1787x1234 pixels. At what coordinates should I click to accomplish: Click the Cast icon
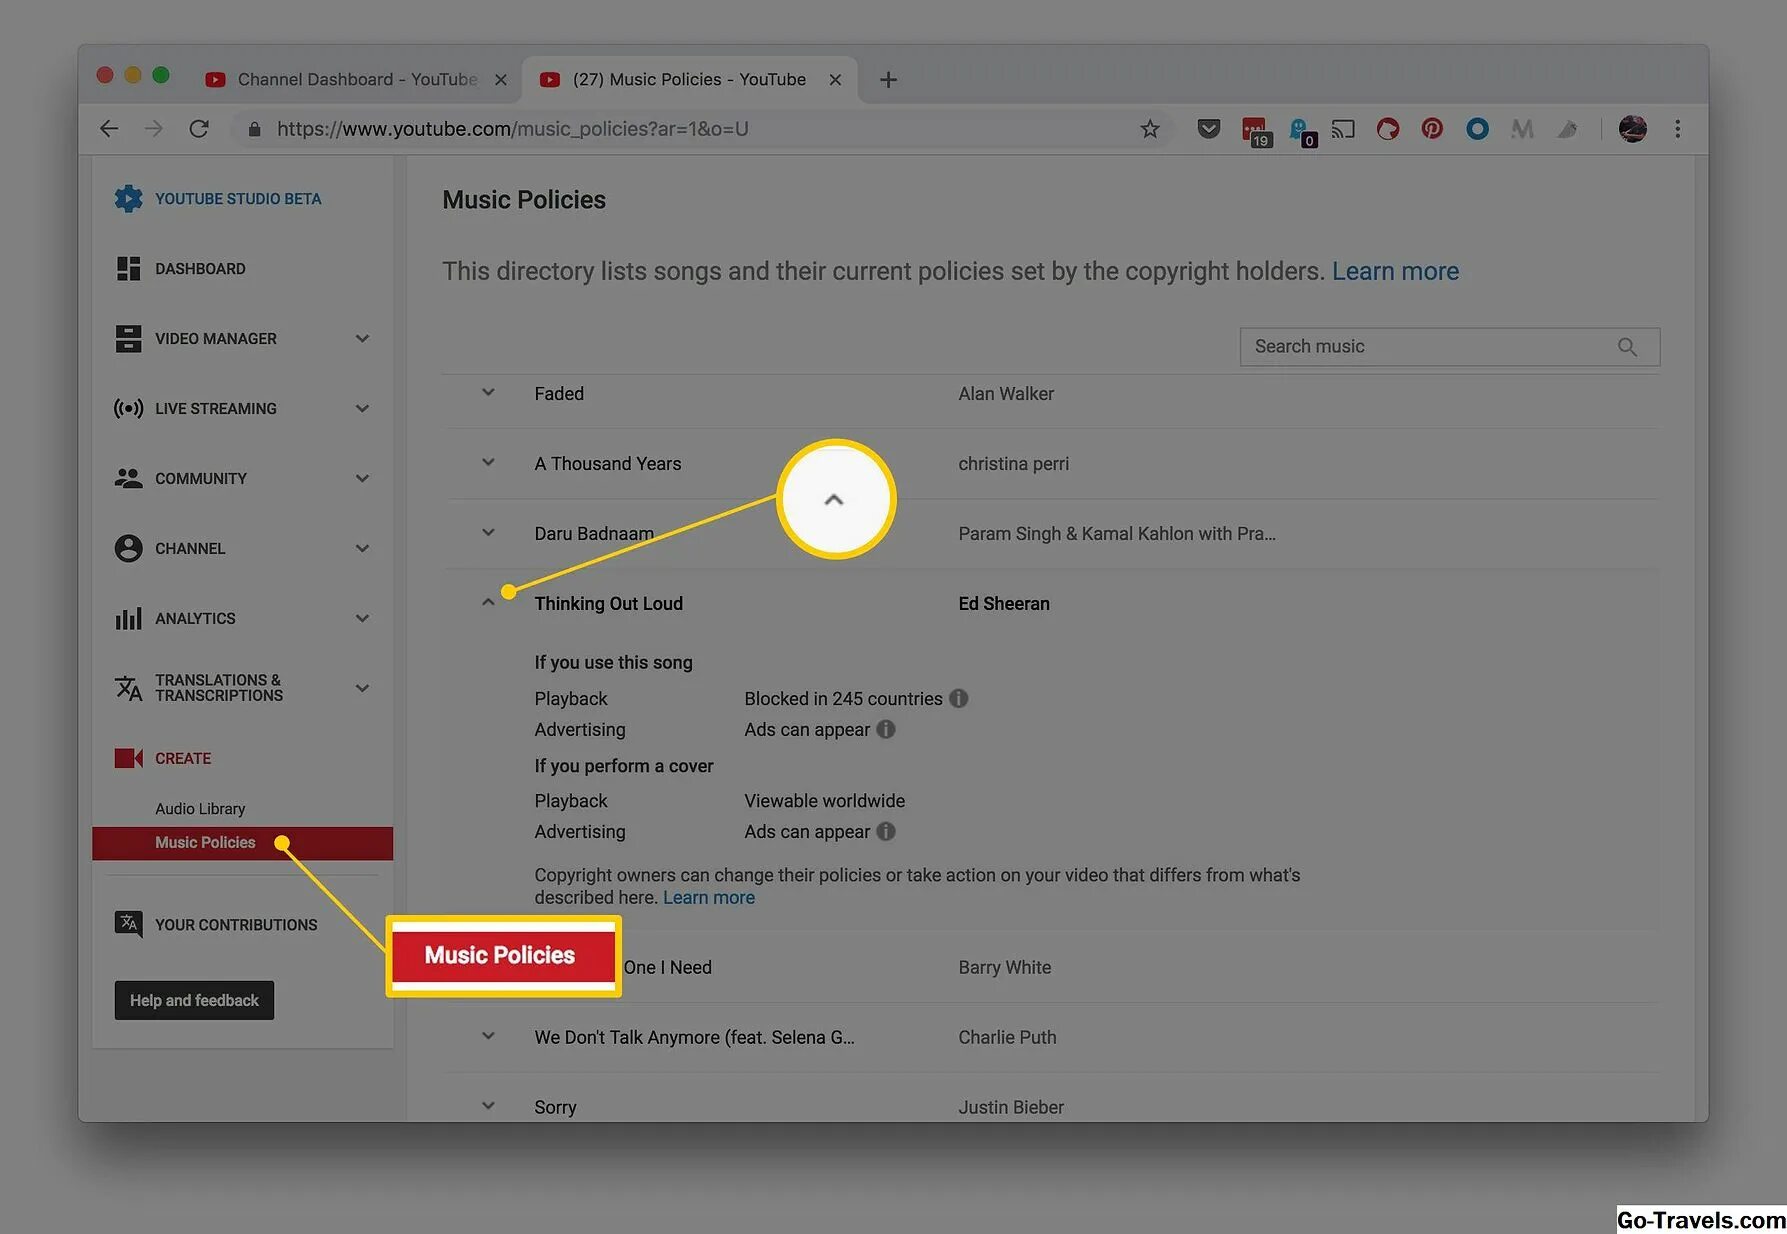point(1343,128)
